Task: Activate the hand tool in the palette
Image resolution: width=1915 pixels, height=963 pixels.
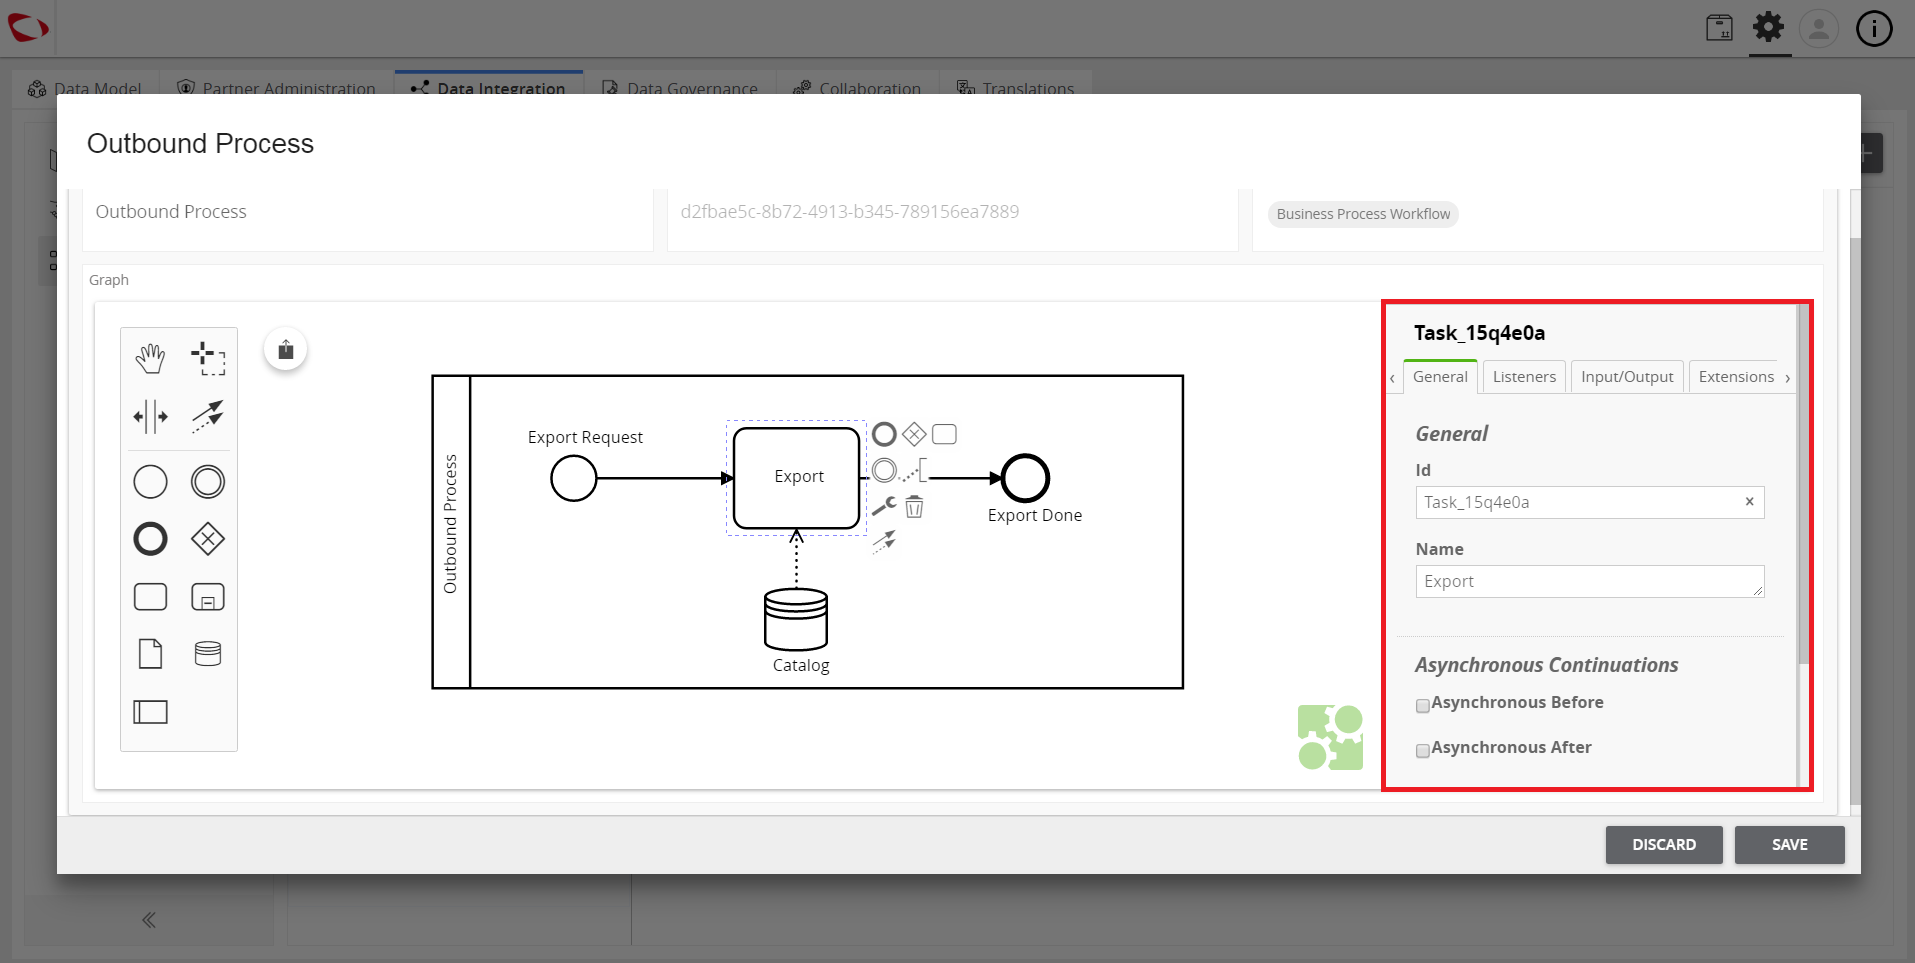Action: click(150, 358)
